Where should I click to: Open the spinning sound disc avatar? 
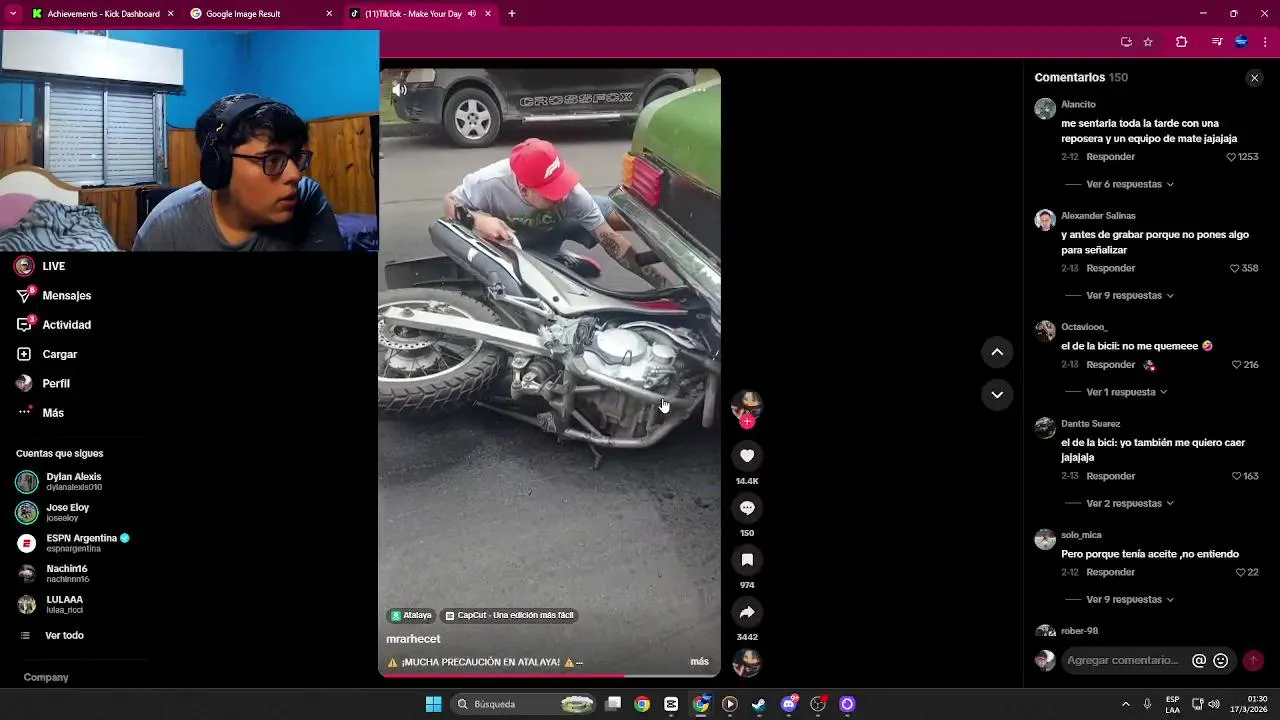(747, 663)
